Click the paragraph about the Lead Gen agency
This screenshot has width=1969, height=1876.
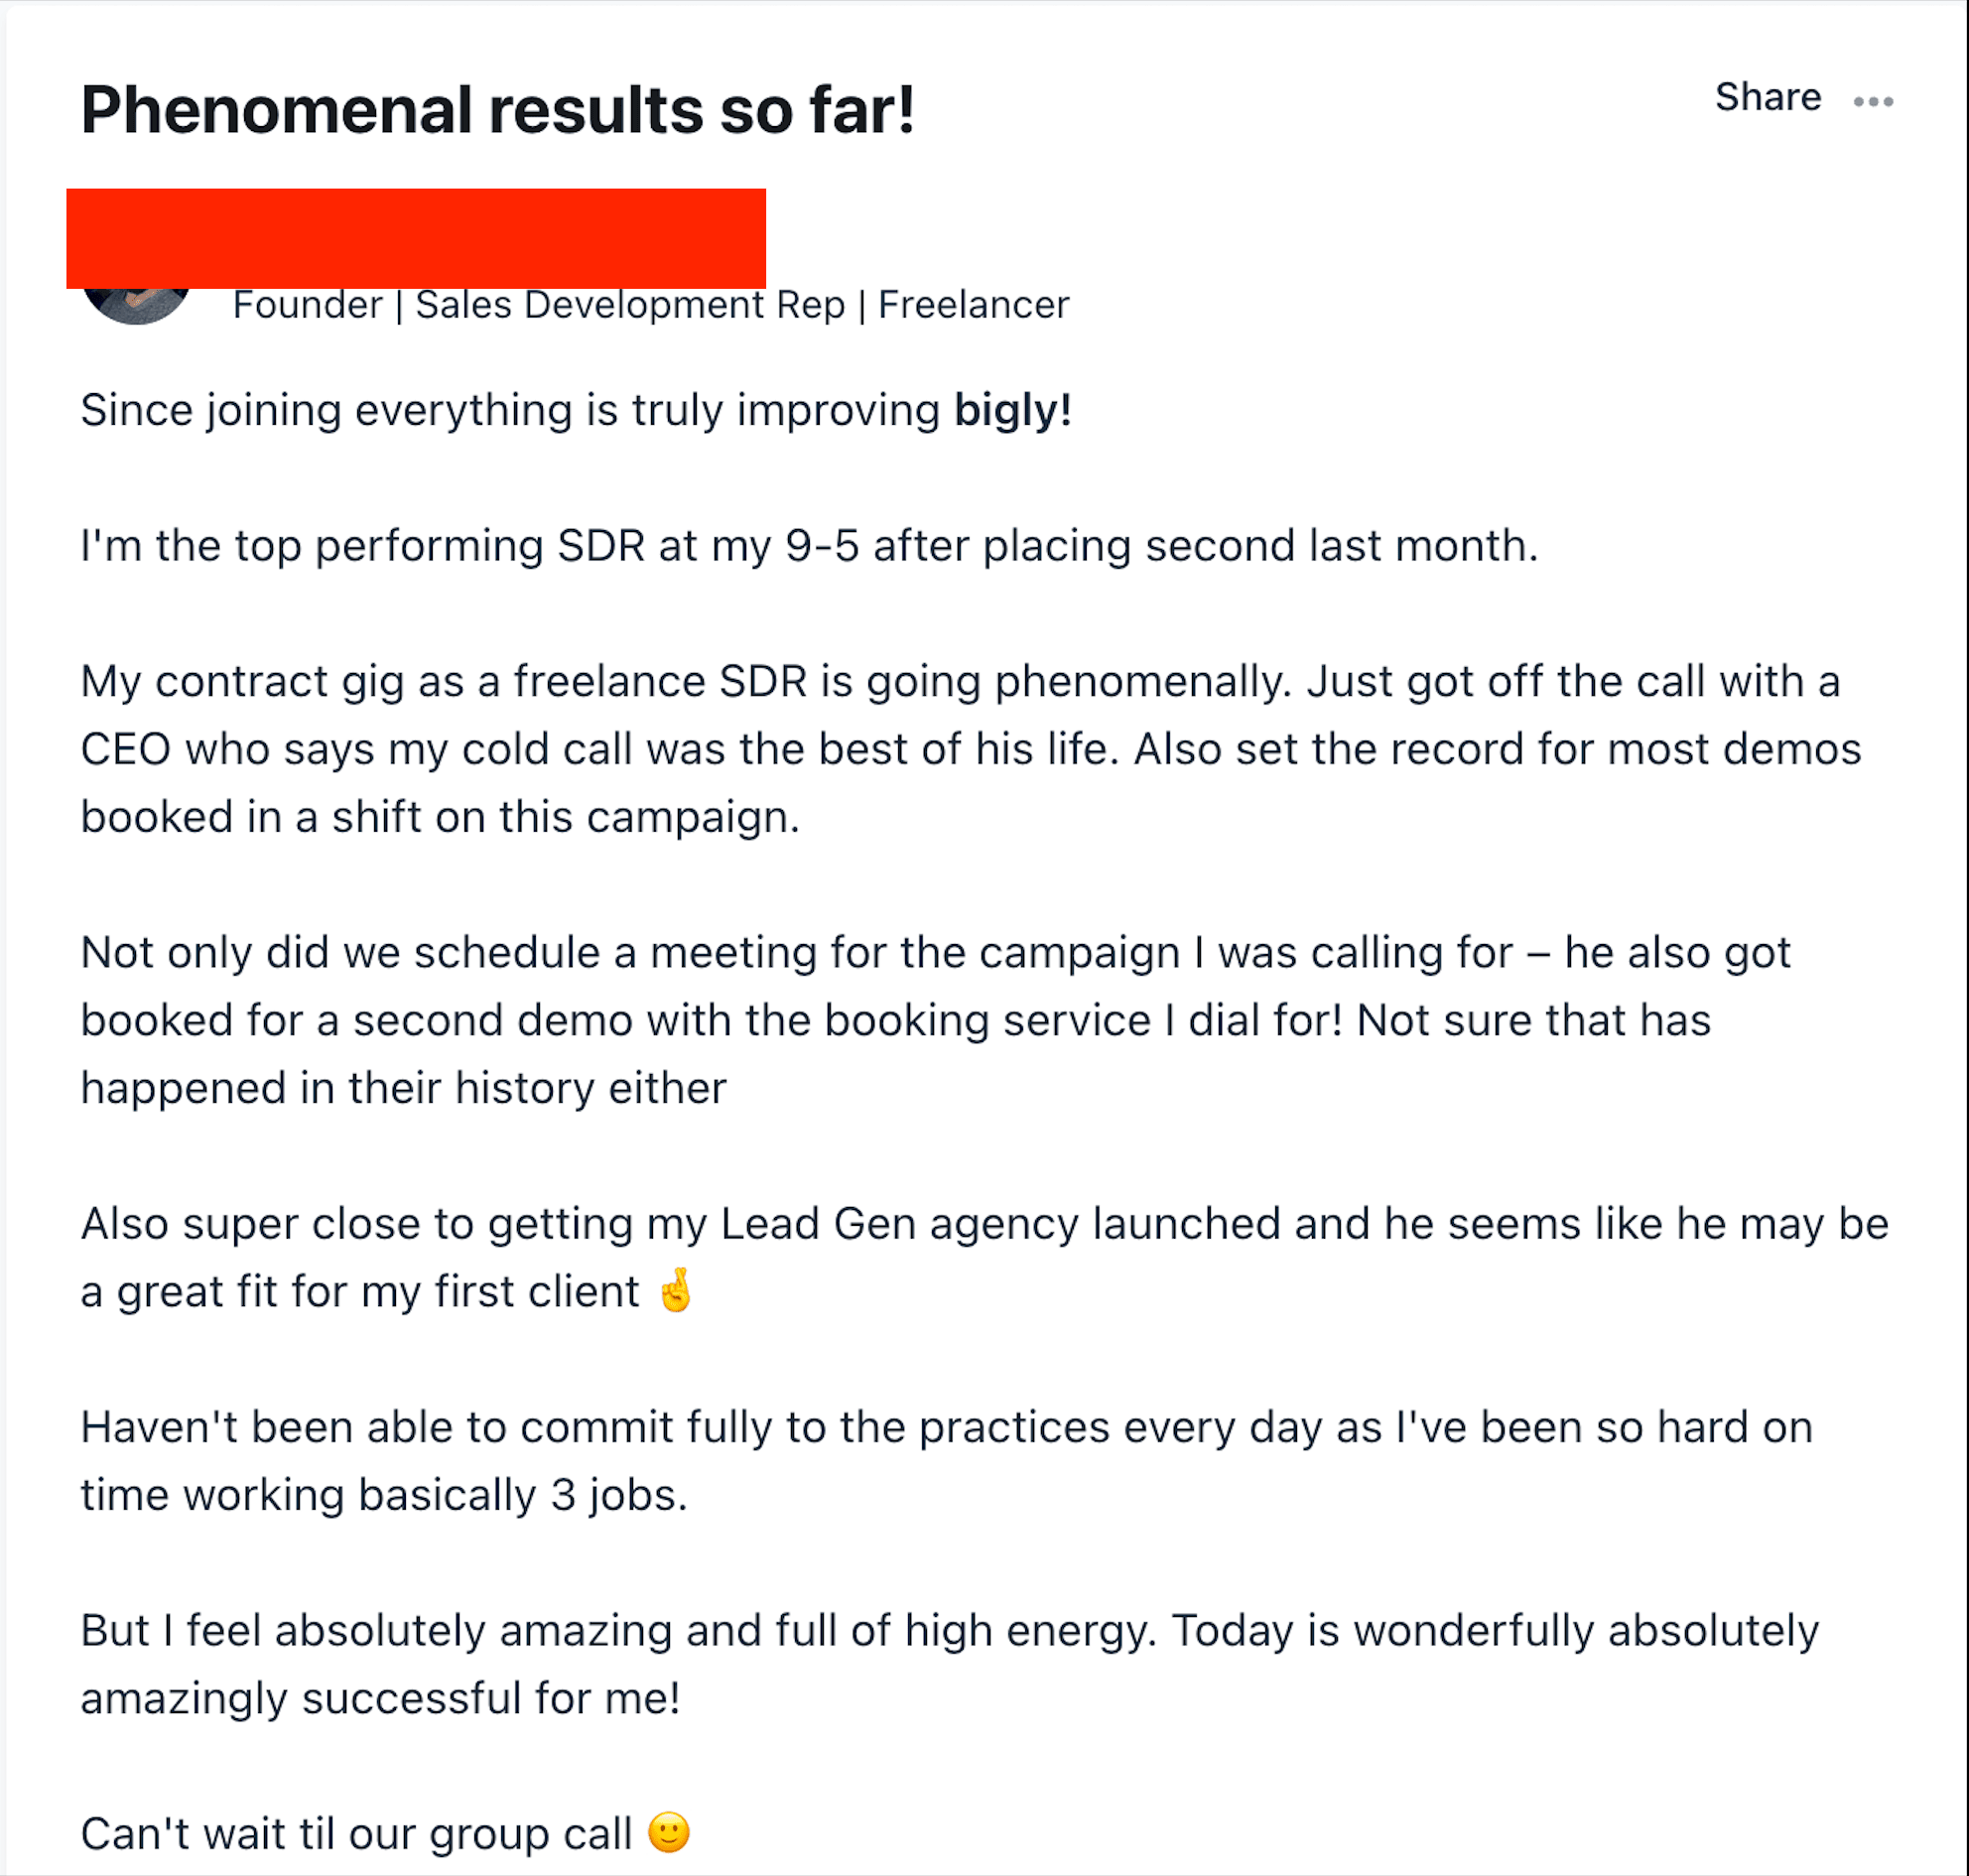(x=985, y=1257)
